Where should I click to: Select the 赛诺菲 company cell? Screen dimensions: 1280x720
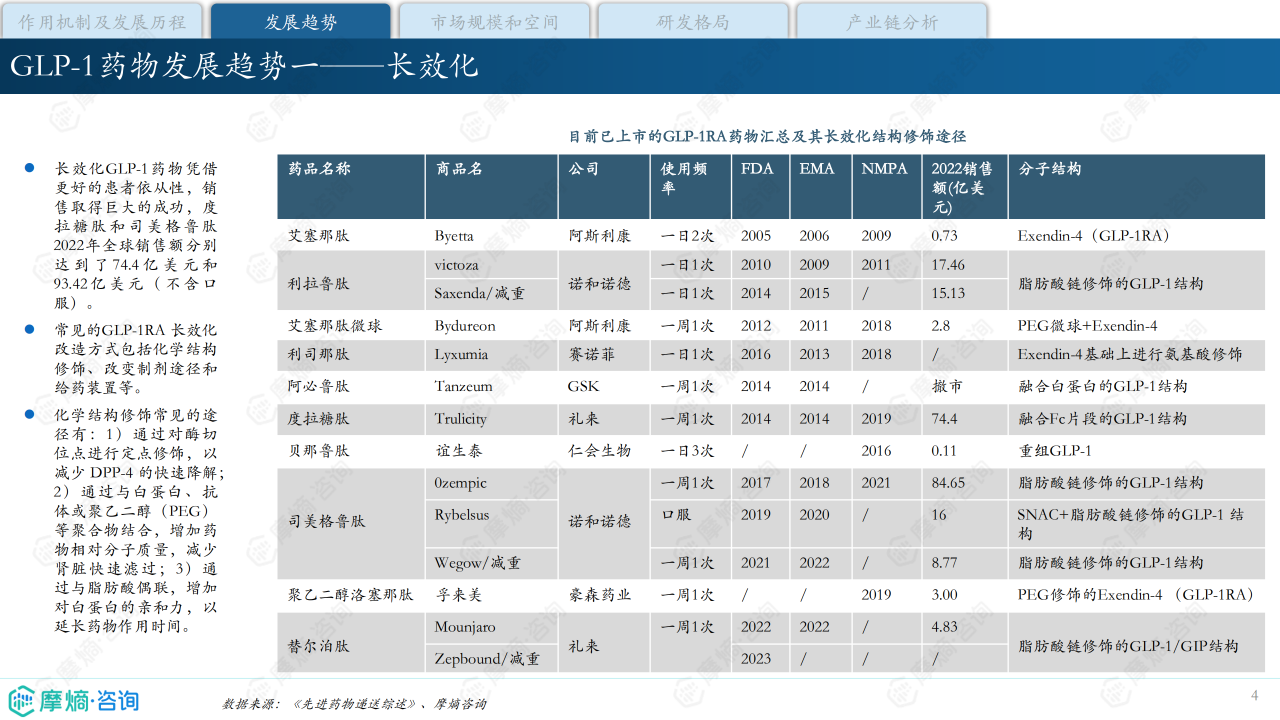(604, 355)
